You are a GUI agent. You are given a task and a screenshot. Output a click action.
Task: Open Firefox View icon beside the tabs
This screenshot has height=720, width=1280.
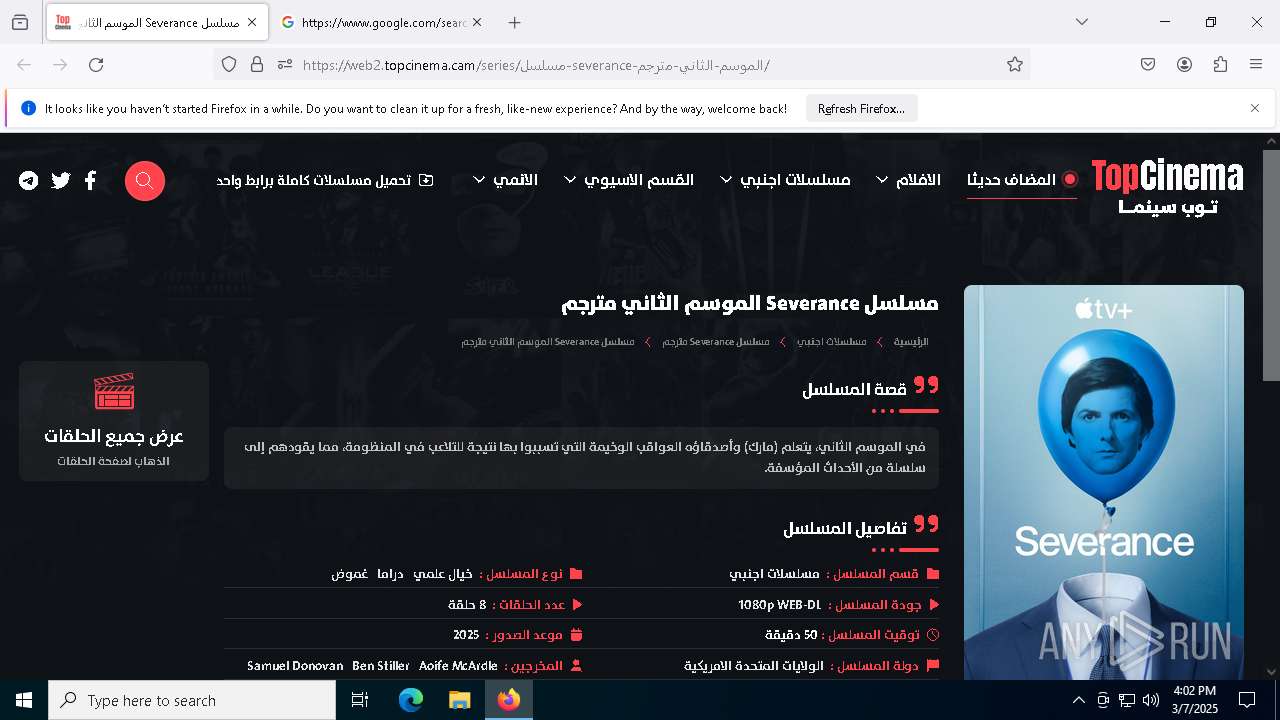click(20, 22)
